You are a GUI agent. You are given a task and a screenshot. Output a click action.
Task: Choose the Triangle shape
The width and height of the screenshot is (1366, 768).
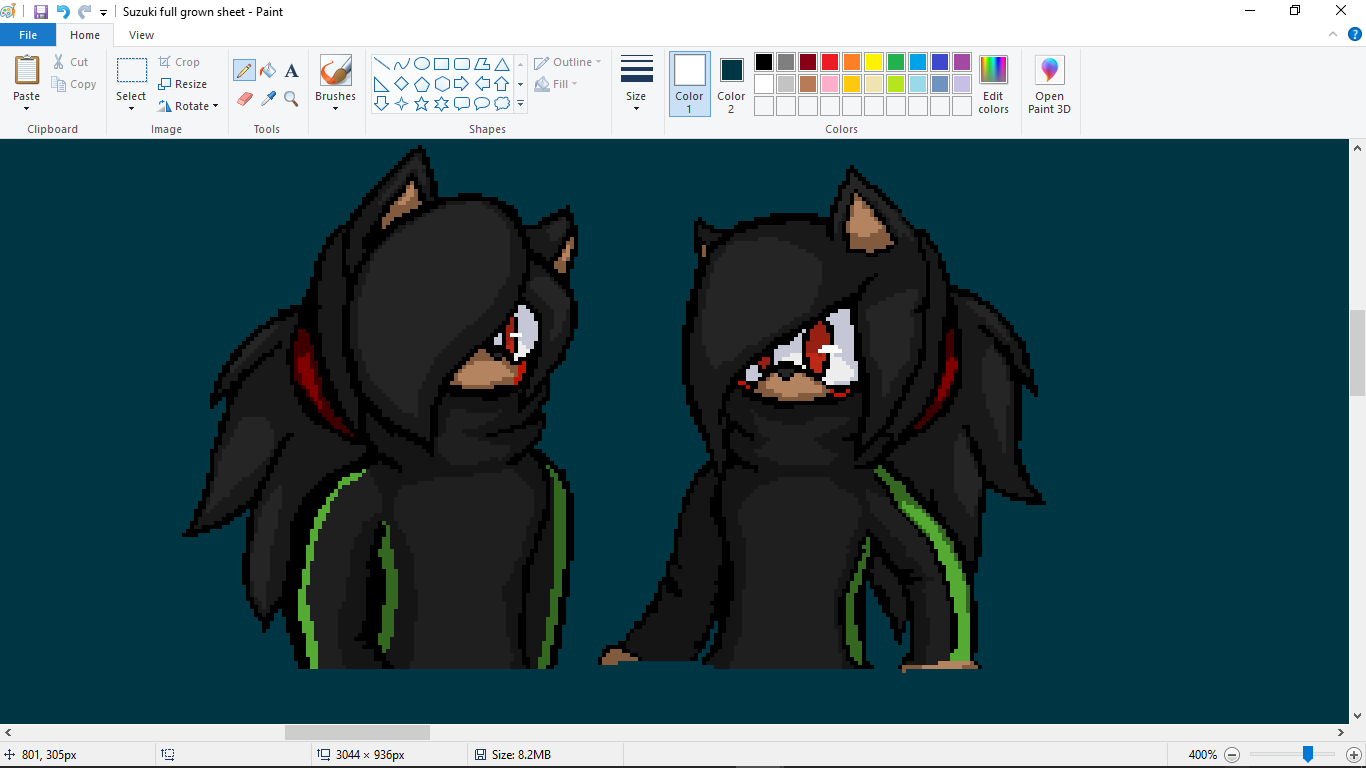(502, 64)
